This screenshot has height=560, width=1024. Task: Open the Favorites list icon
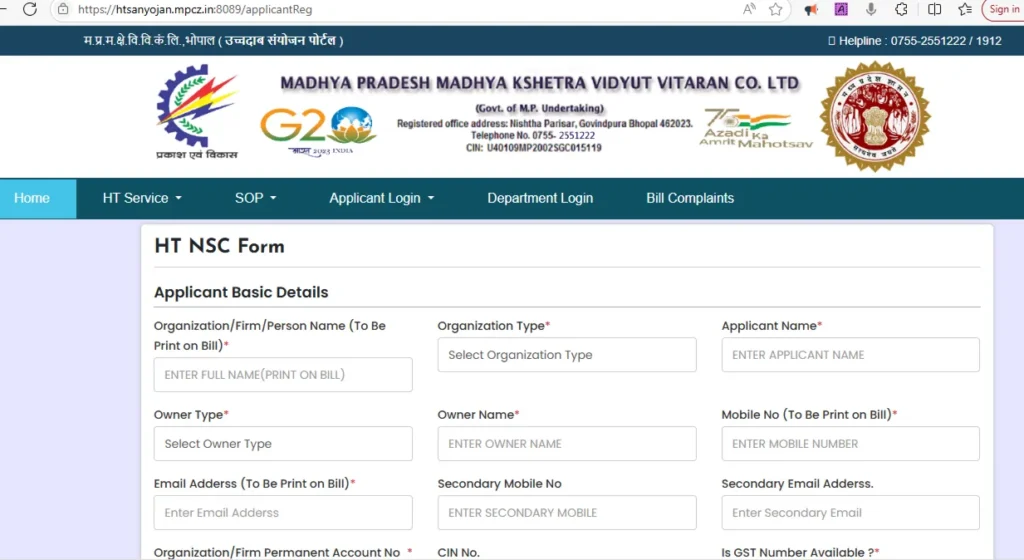coord(965,9)
